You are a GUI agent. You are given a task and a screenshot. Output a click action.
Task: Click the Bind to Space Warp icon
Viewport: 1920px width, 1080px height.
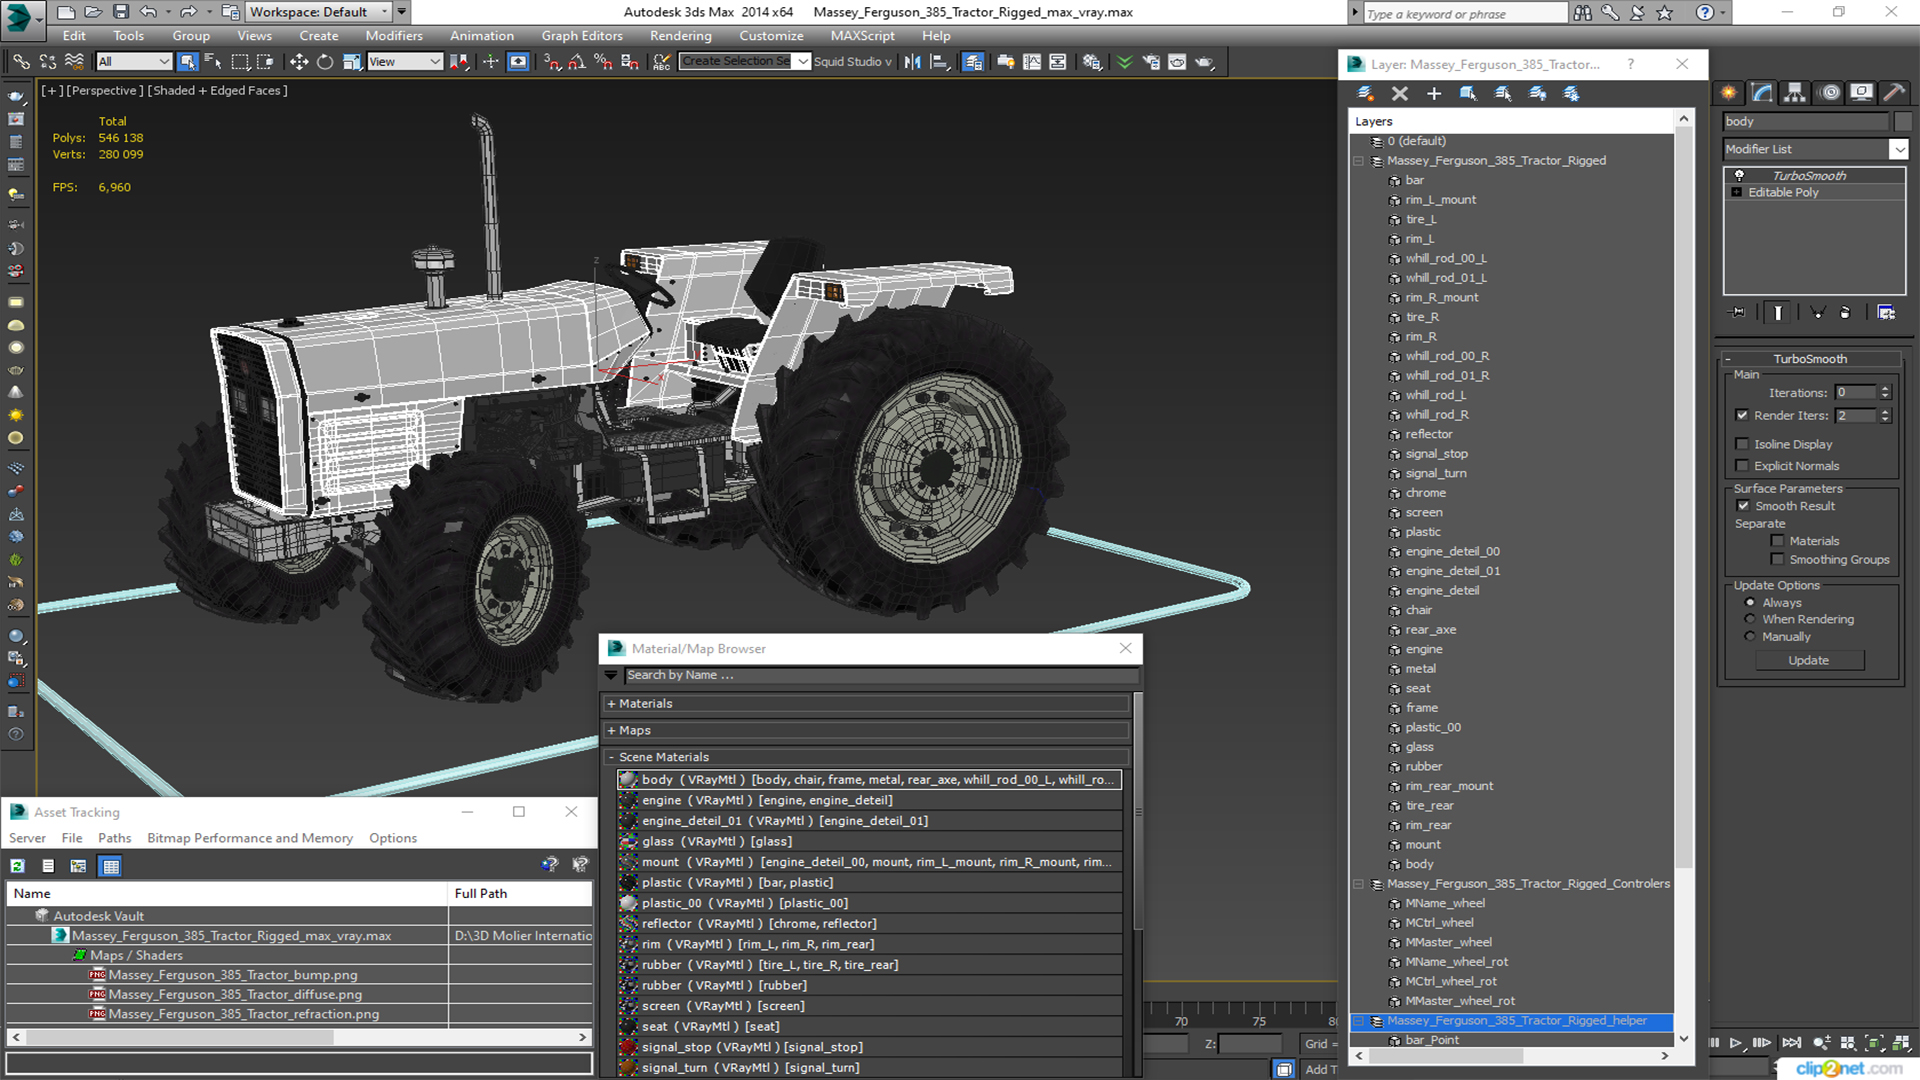[74, 62]
